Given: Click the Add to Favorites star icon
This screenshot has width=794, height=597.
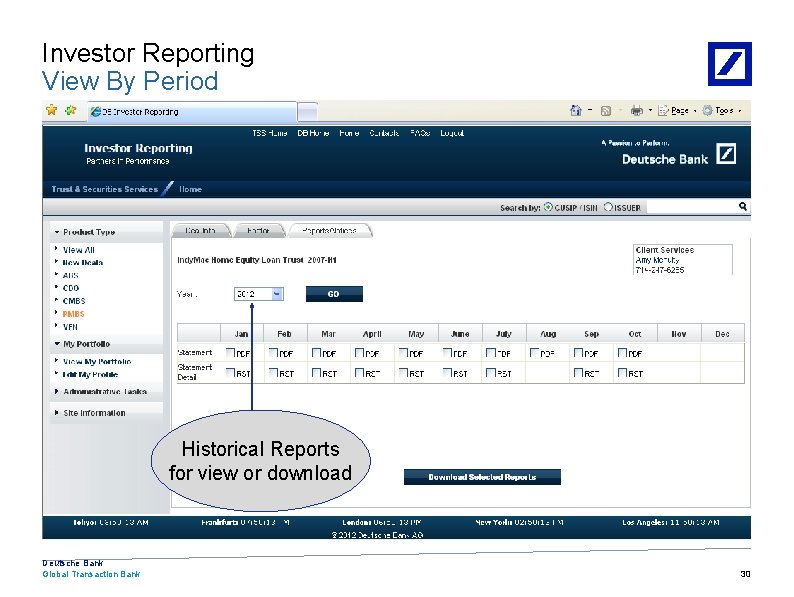Looking at the screenshot, I should [70, 110].
